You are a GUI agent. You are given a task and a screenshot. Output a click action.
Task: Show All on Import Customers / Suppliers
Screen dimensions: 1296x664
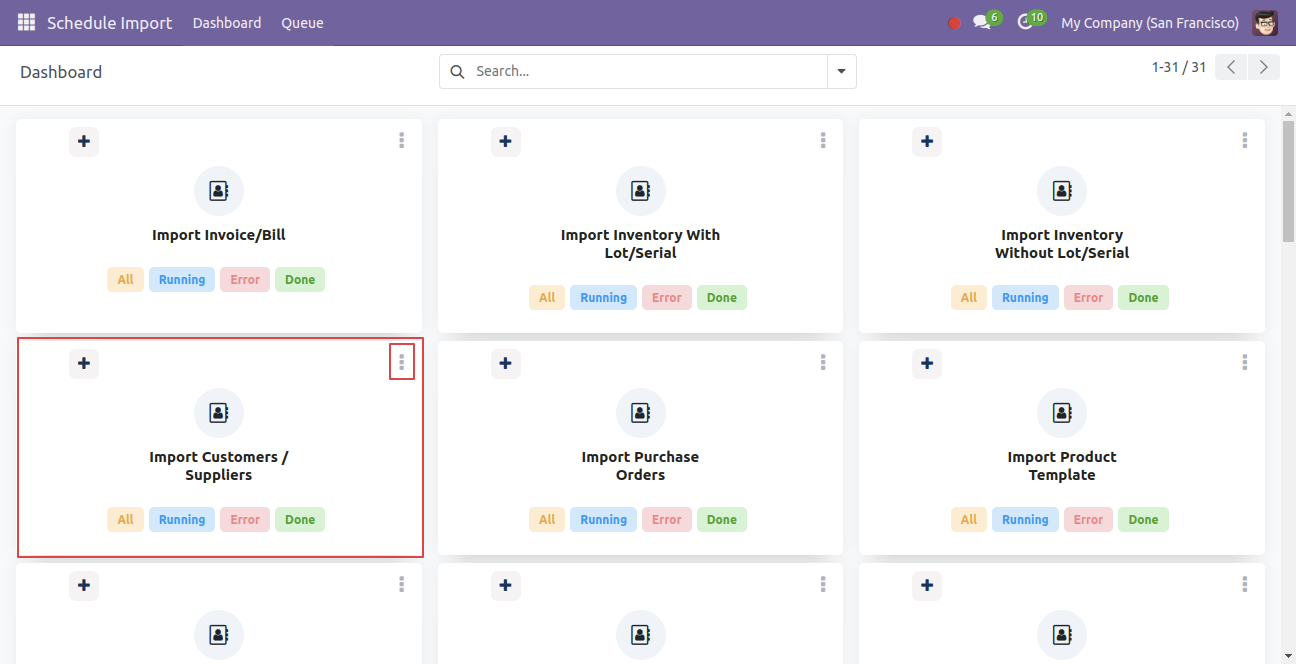click(125, 520)
